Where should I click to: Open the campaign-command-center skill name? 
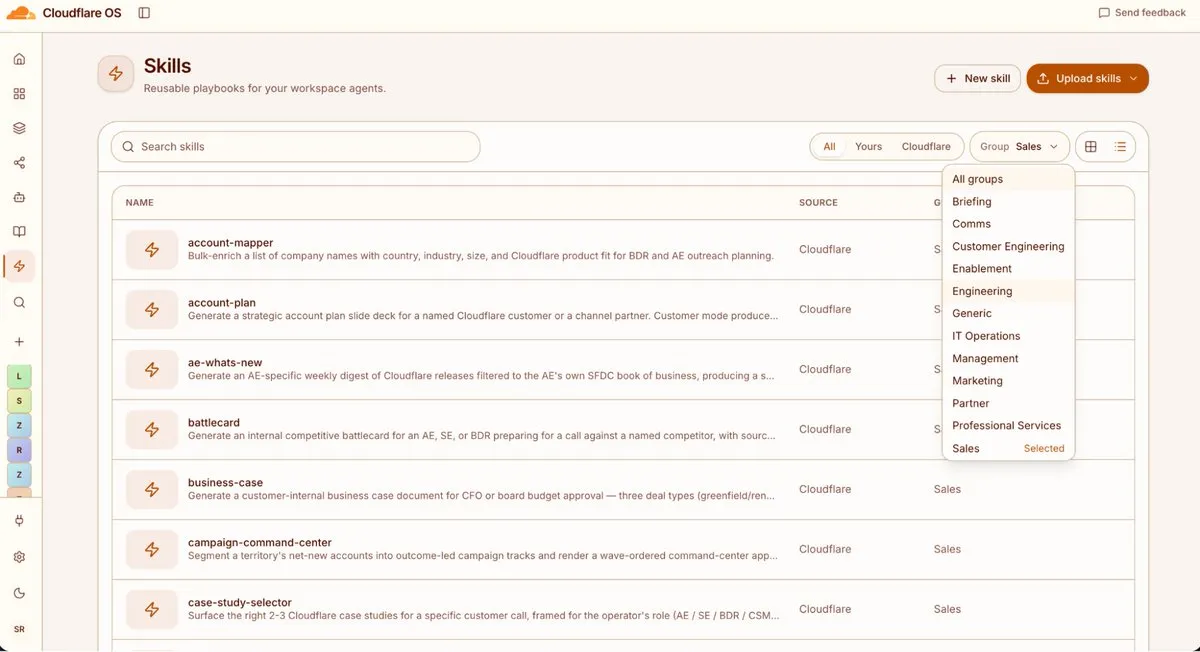(x=260, y=543)
